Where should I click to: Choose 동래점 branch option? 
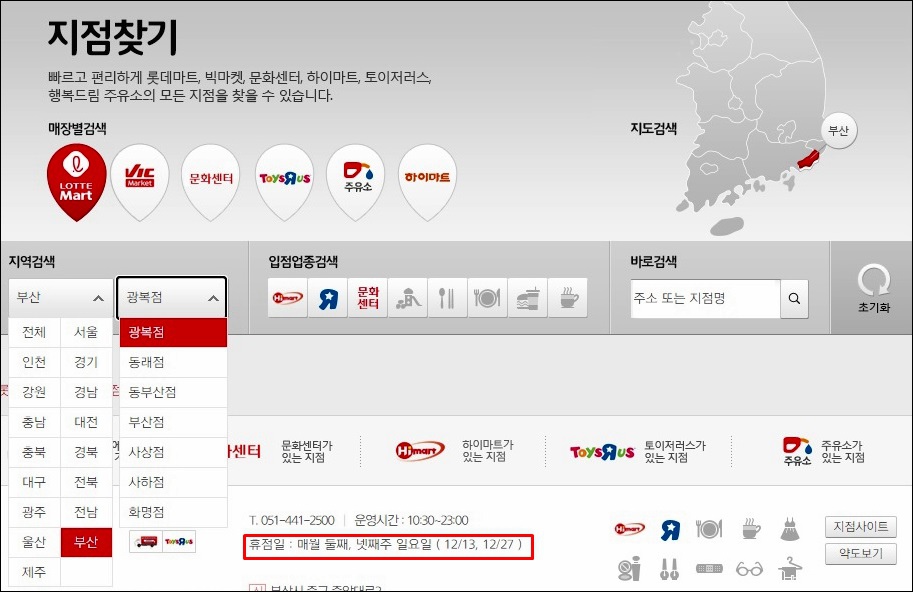coord(173,362)
